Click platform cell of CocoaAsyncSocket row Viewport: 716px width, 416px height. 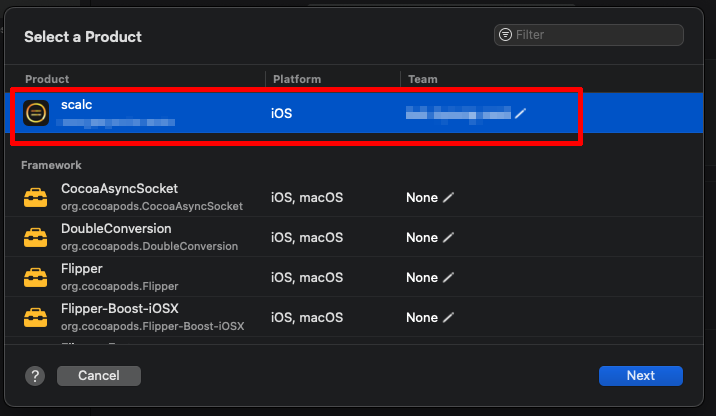point(307,198)
